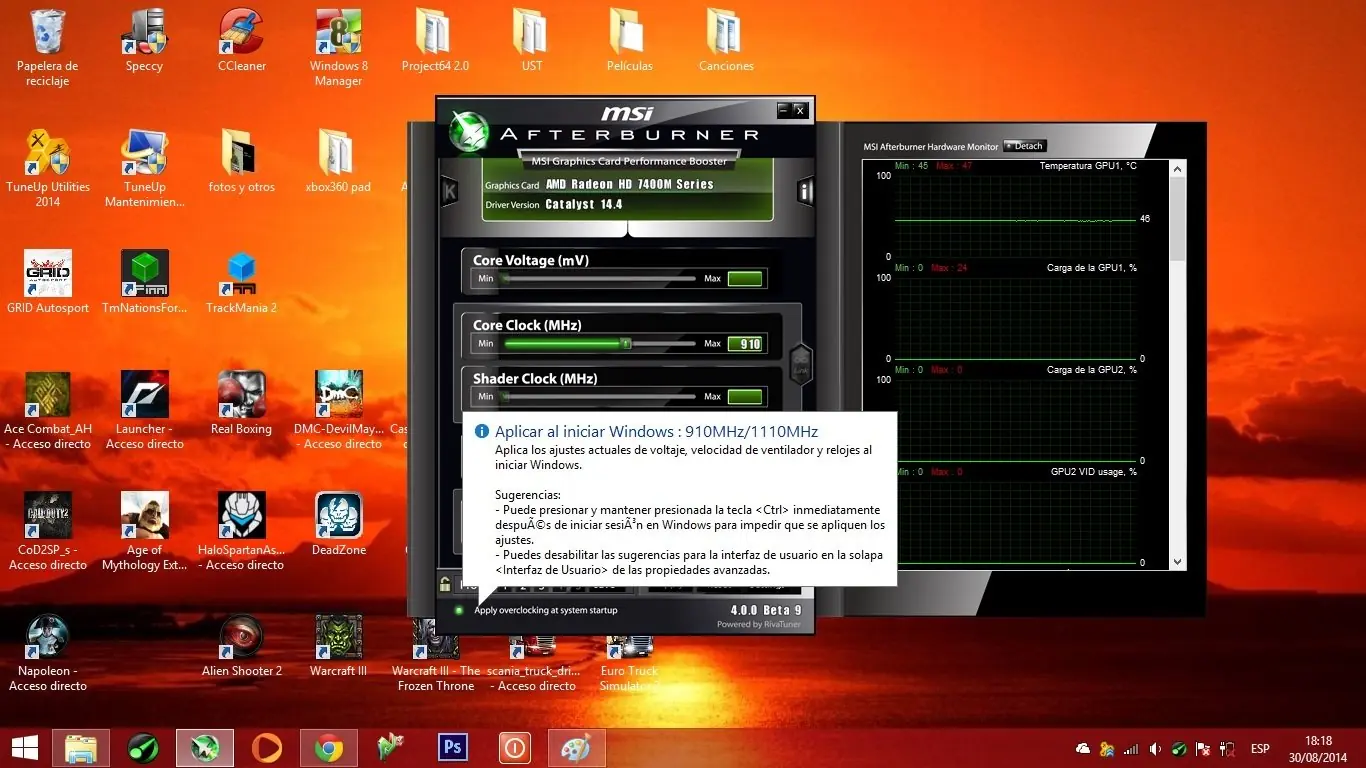The height and width of the screenshot is (768, 1366).
Task: Select the CCleaner desktop shortcut
Action: pos(242,41)
